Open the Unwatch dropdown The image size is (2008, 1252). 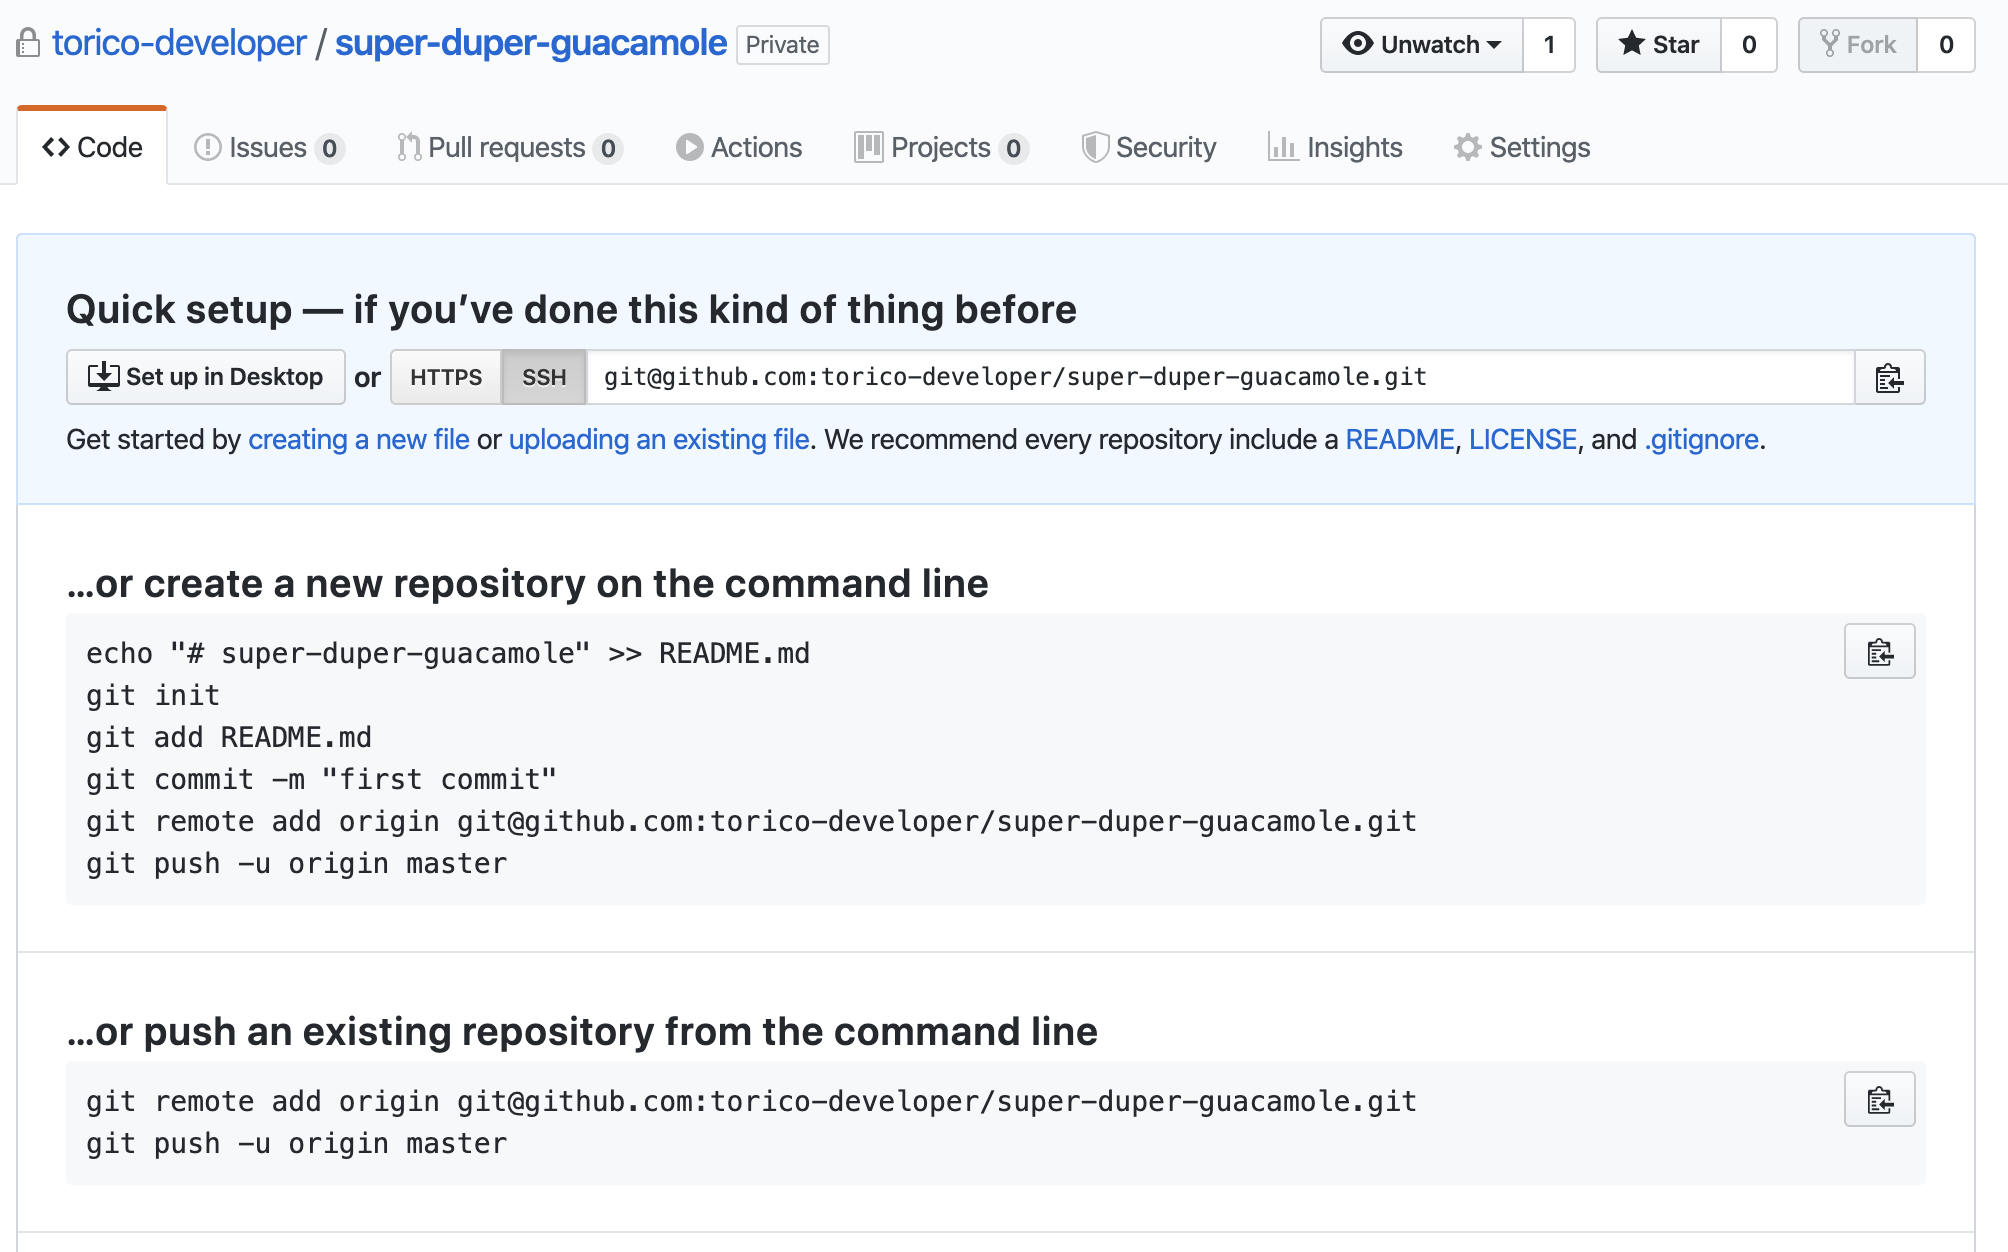pos(1422,45)
